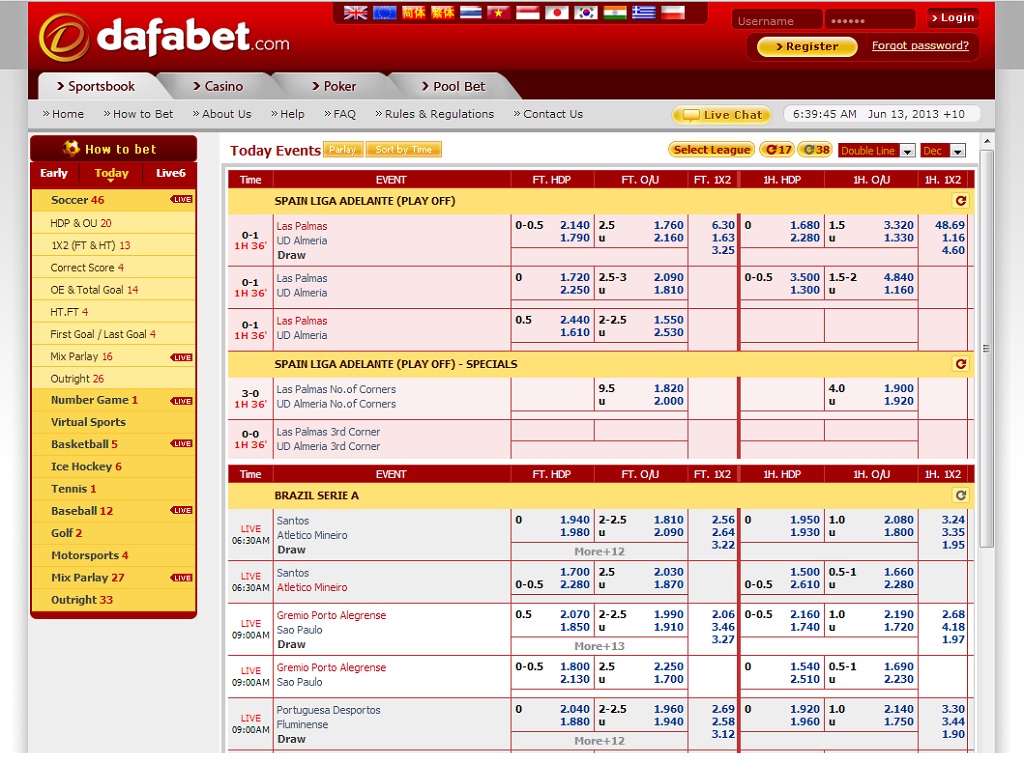
Task: Open the Double Line dropdown
Action: tap(877, 151)
